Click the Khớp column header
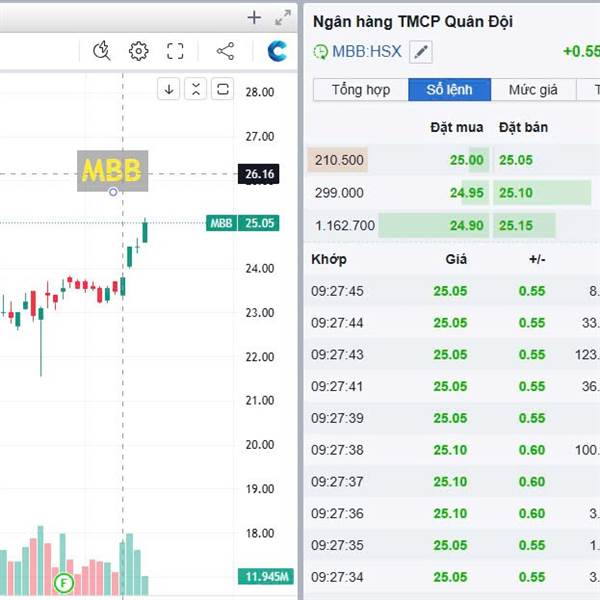The height and width of the screenshot is (600, 600). click(329, 259)
